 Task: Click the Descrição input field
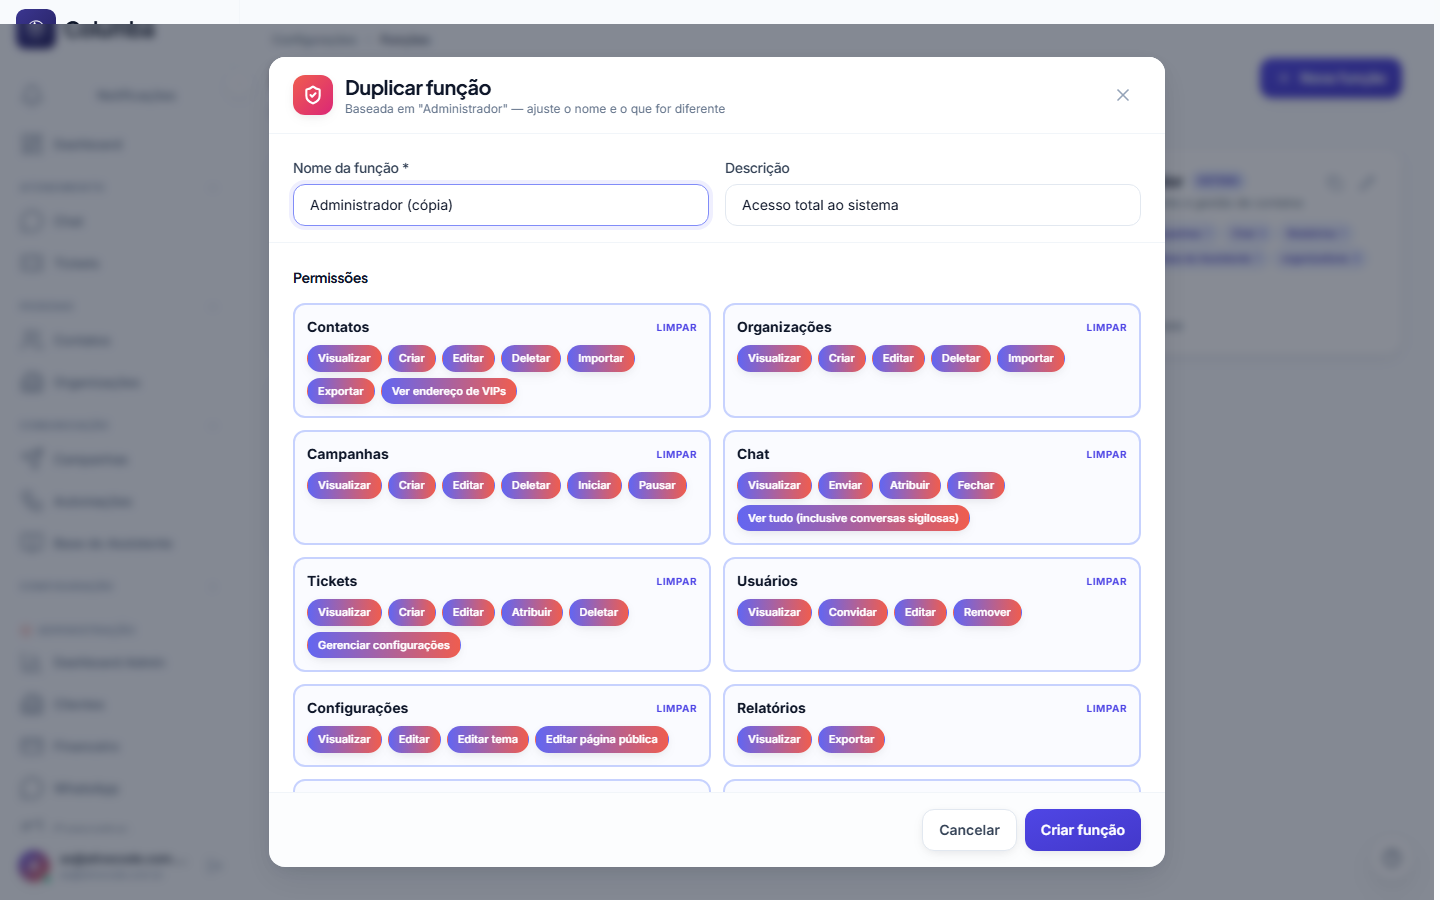pyautogui.click(x=933, y=205)
